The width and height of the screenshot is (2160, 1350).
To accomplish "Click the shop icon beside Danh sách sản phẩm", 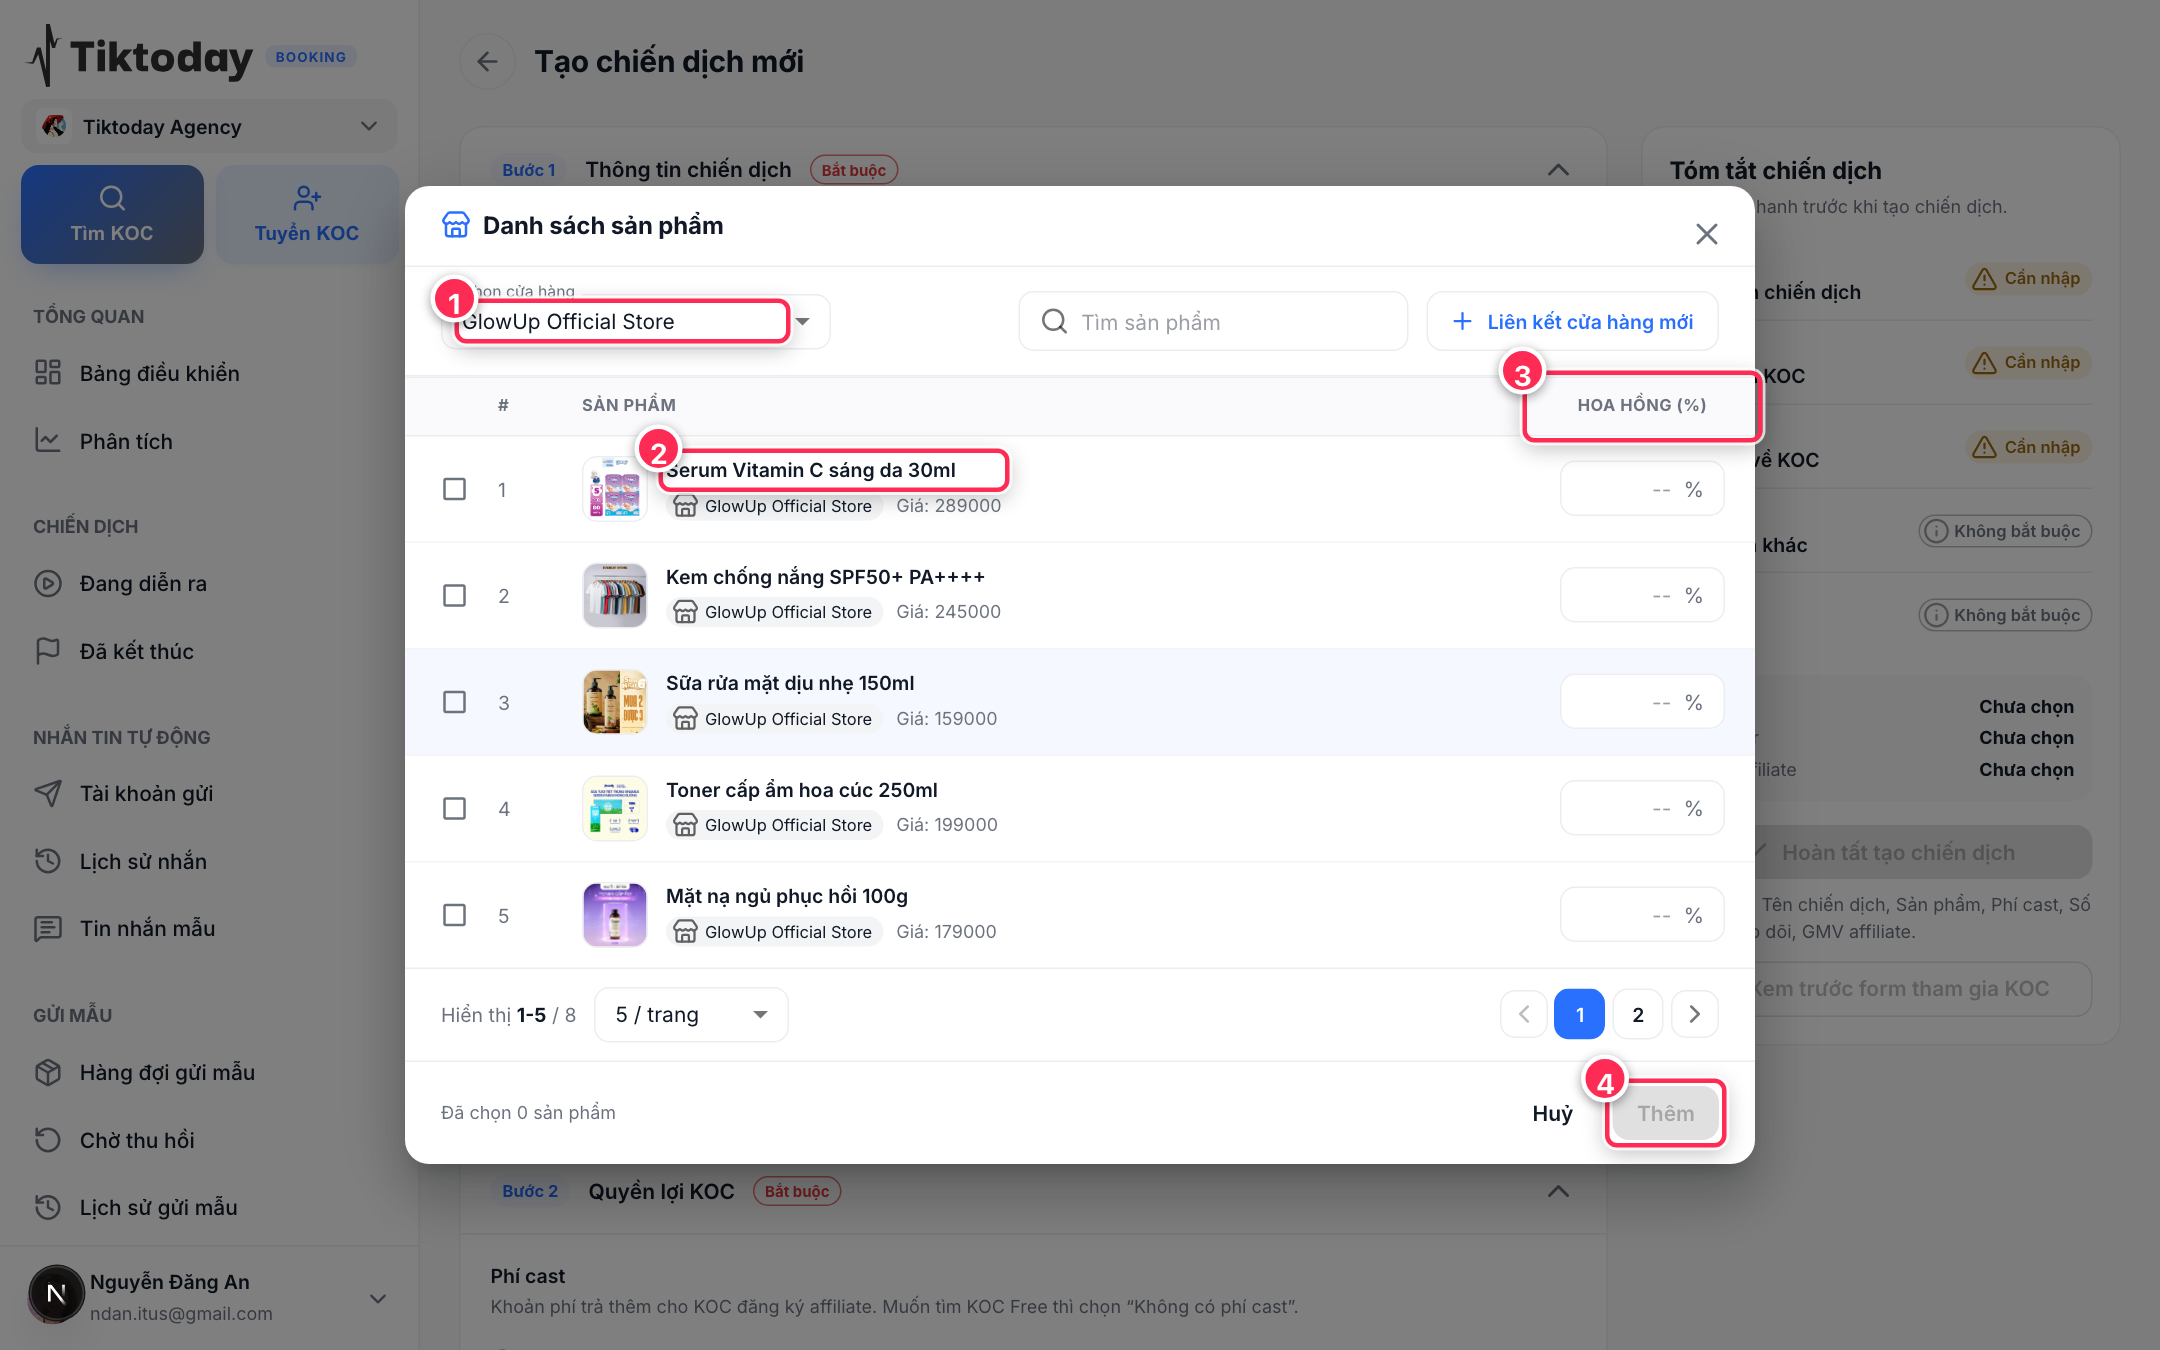I will [456, 225].
